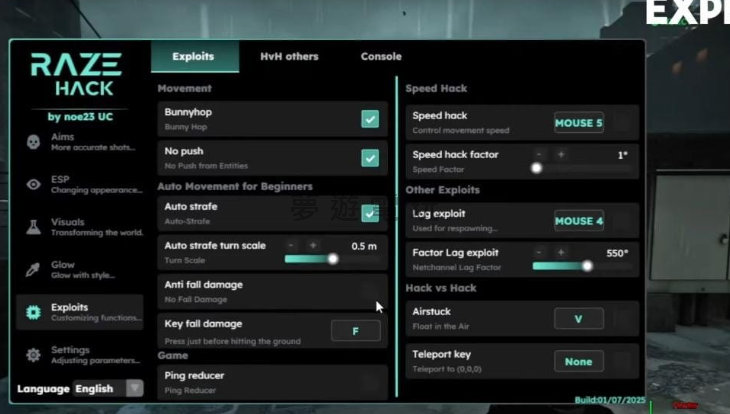Expand the Language dropdown showing English
Image resolution: width=730 pixels, height=414 pixels.
tap(108, 388)
